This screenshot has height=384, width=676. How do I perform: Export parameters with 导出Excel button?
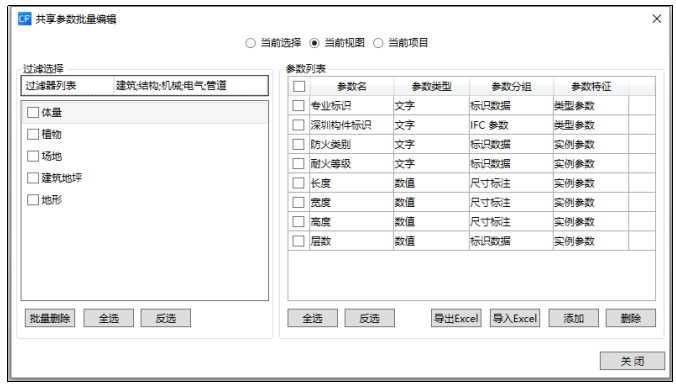click(456, 318)
